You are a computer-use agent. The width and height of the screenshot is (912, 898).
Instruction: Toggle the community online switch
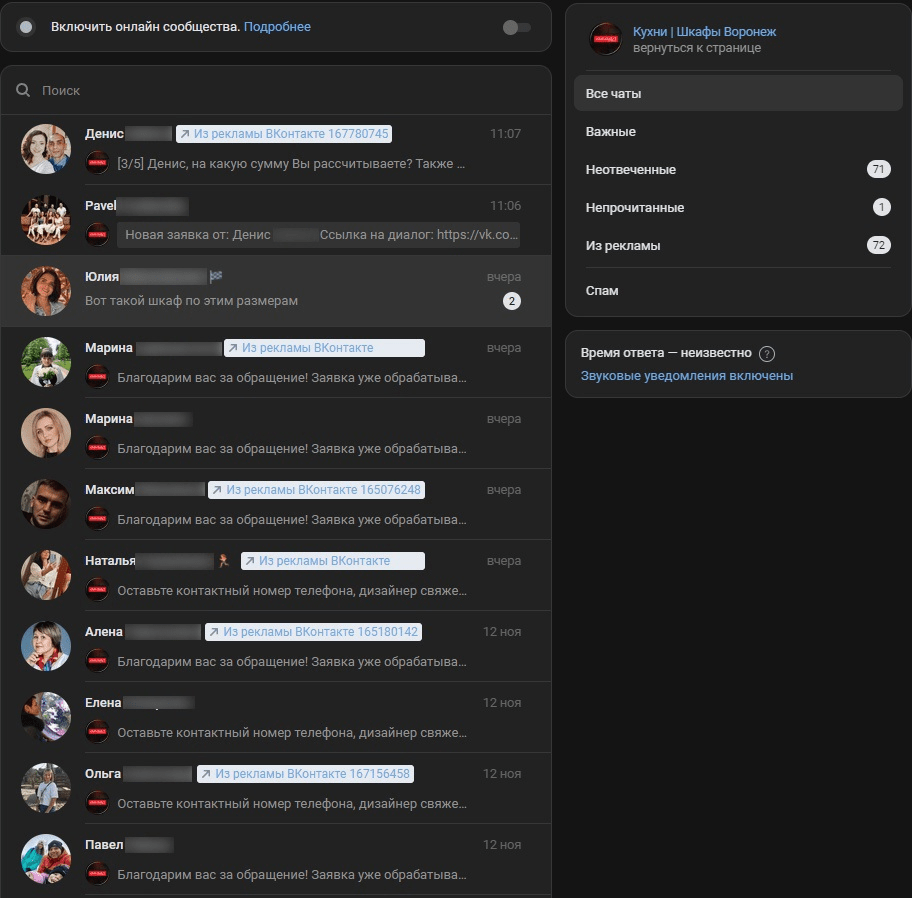coord(516,27)
